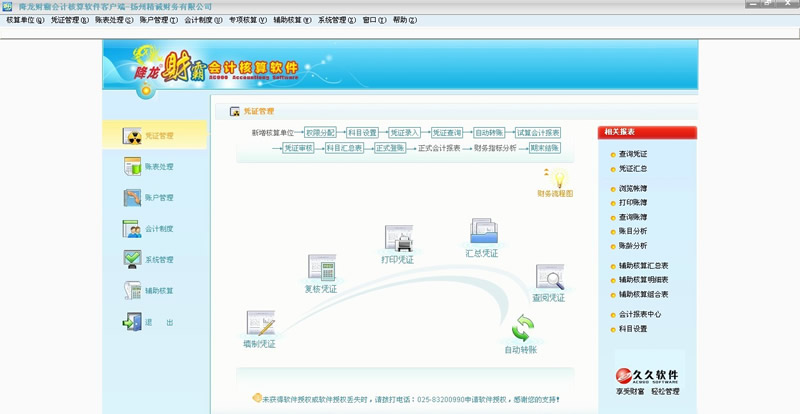Click the 退出 exit icon in sidebar
The width and height of the screenshot is (800, 414).
pyautogui.click(x=133, y=322)
